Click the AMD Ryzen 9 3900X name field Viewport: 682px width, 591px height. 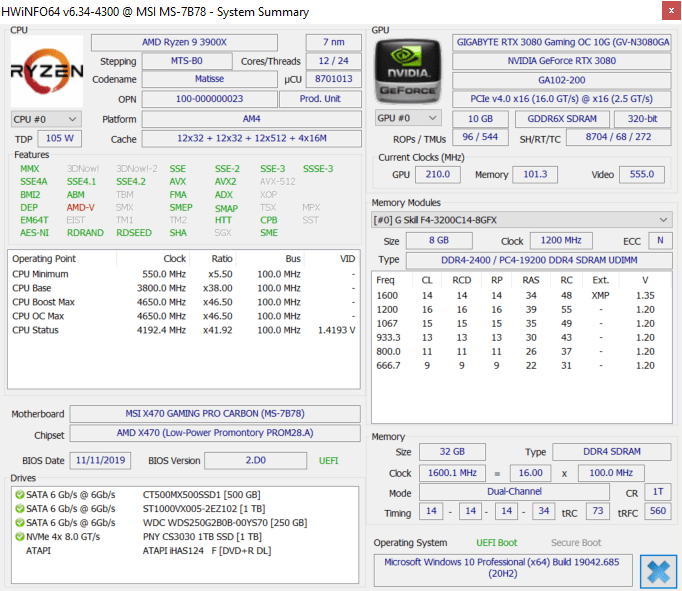click(x=184, y=42)
